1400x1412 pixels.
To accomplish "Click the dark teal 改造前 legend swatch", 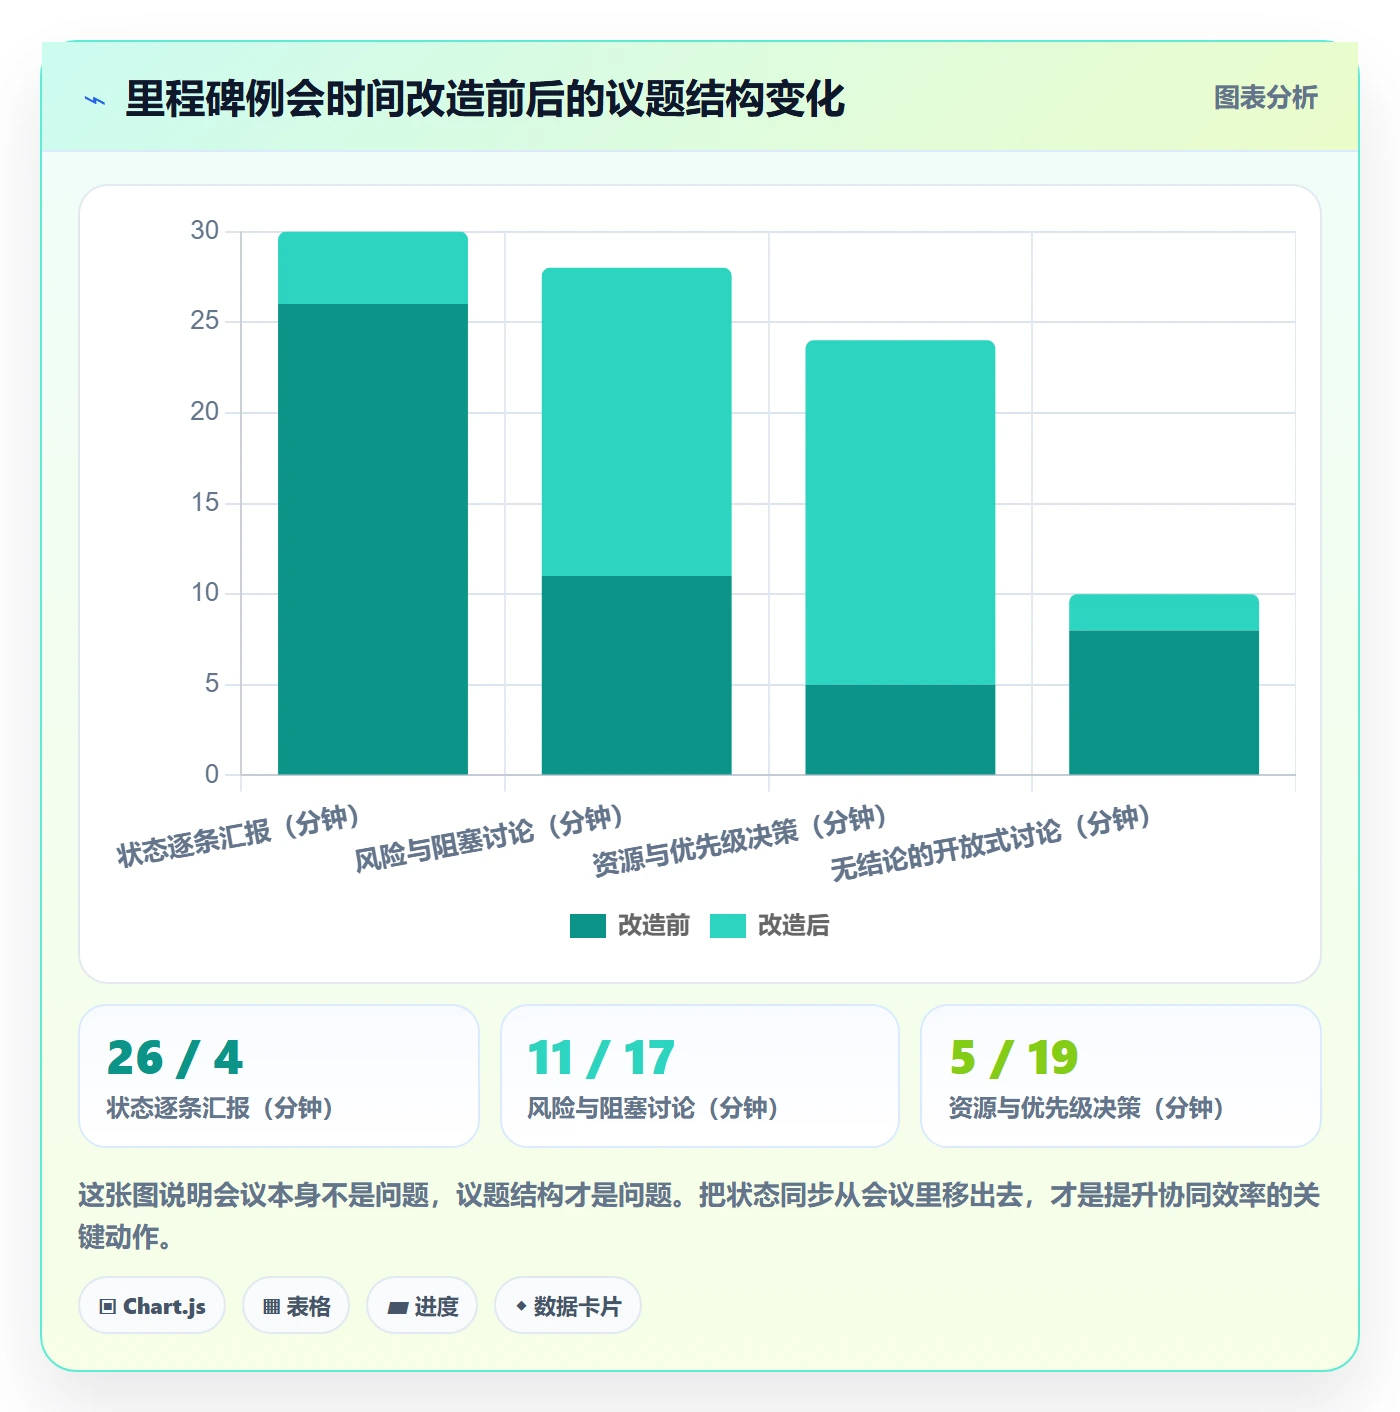I will [x=588, y=926].
